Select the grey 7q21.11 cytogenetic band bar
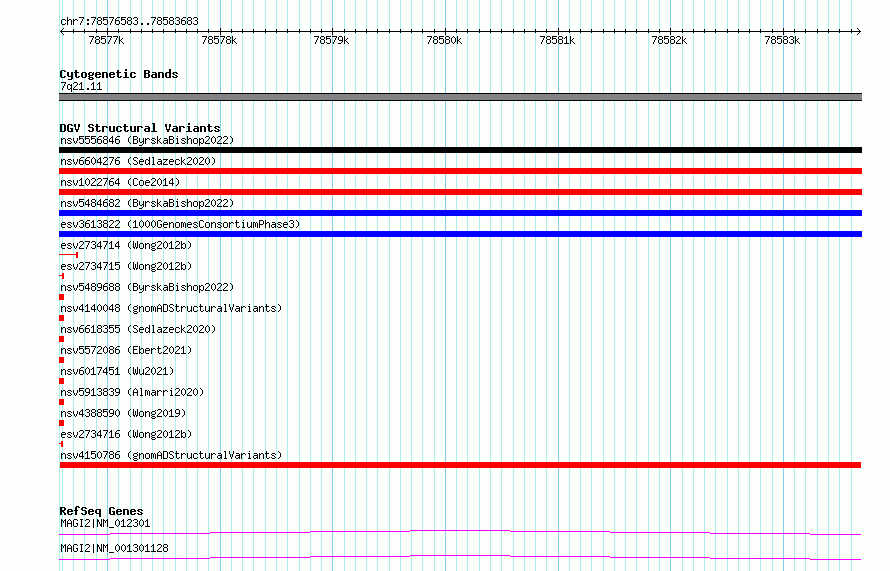 pyautogui.click(x=460, y=97)
